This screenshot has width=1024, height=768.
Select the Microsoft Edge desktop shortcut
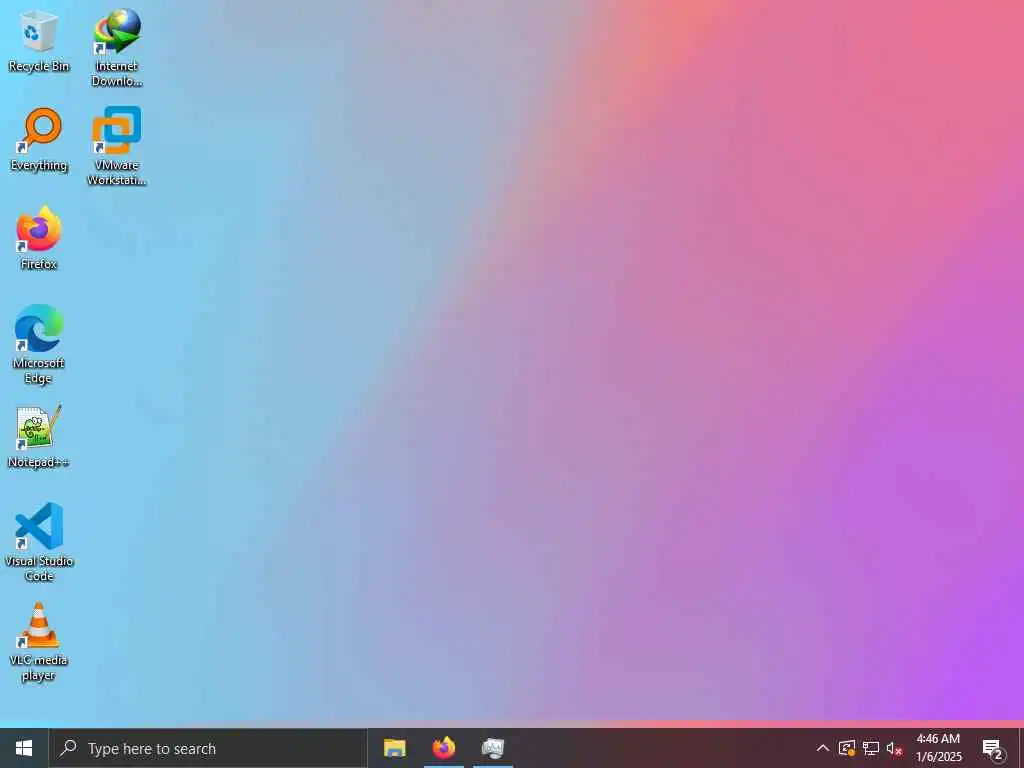point(39,344)
